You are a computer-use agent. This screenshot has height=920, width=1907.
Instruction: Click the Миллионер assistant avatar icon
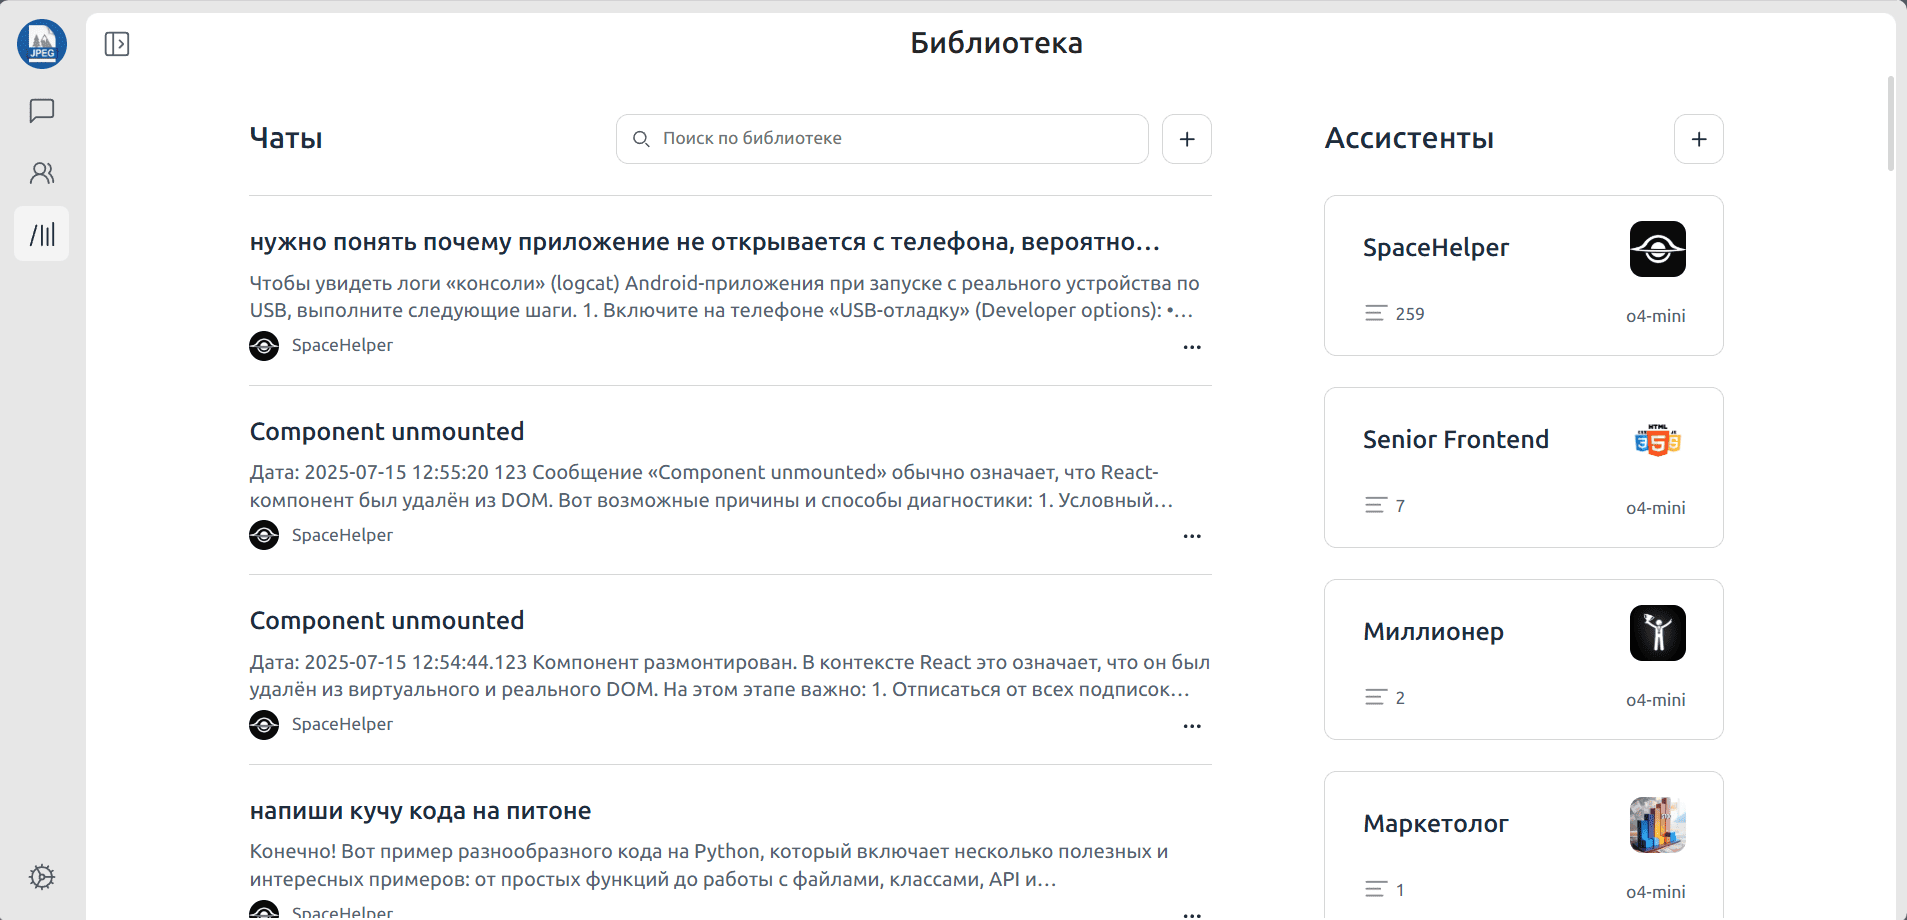coord(1657,633)
